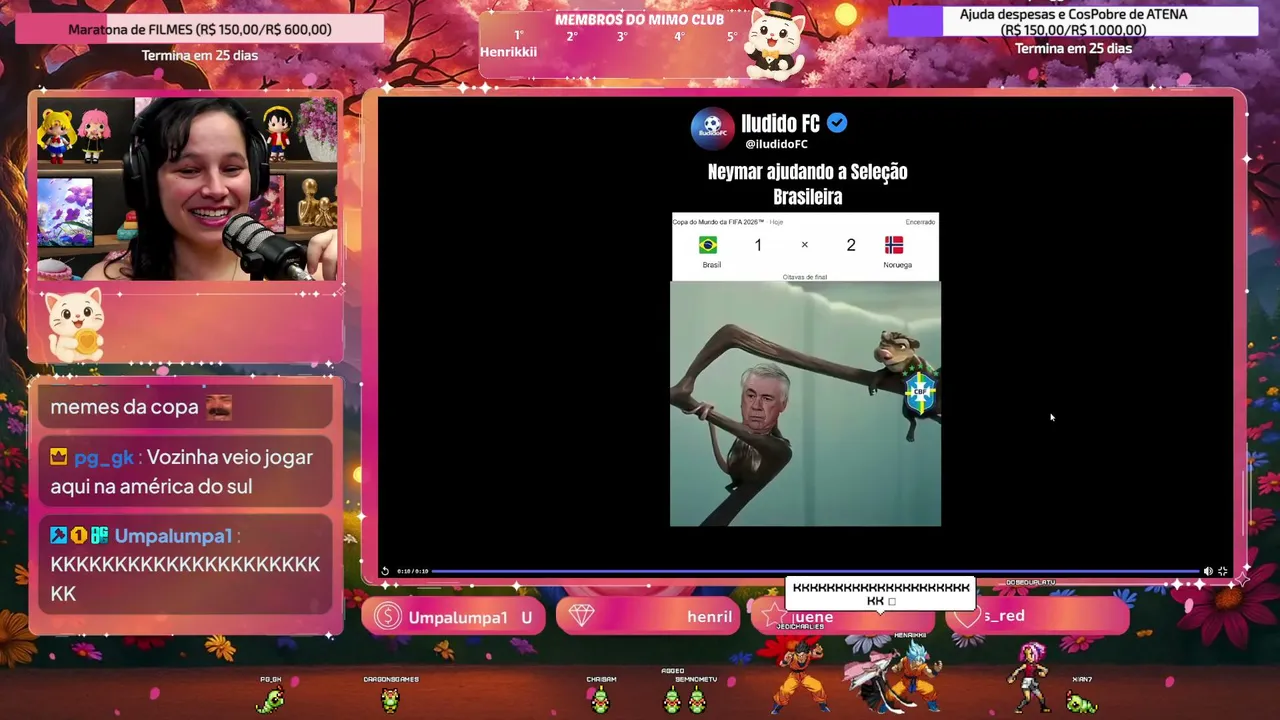Click the Norway flag in the scoreboard
The image size is (1280, 720).
894,245
